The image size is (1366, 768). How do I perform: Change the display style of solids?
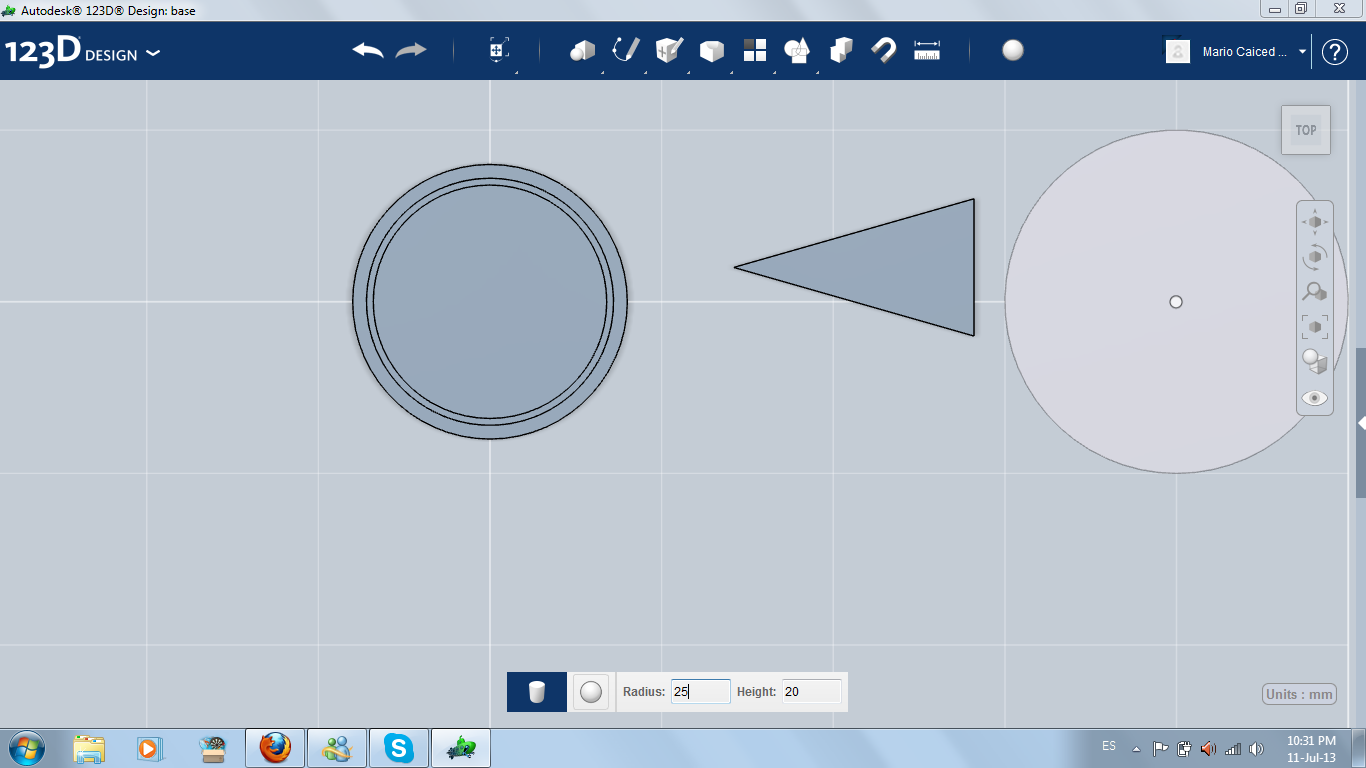[x=1315, y=362]
